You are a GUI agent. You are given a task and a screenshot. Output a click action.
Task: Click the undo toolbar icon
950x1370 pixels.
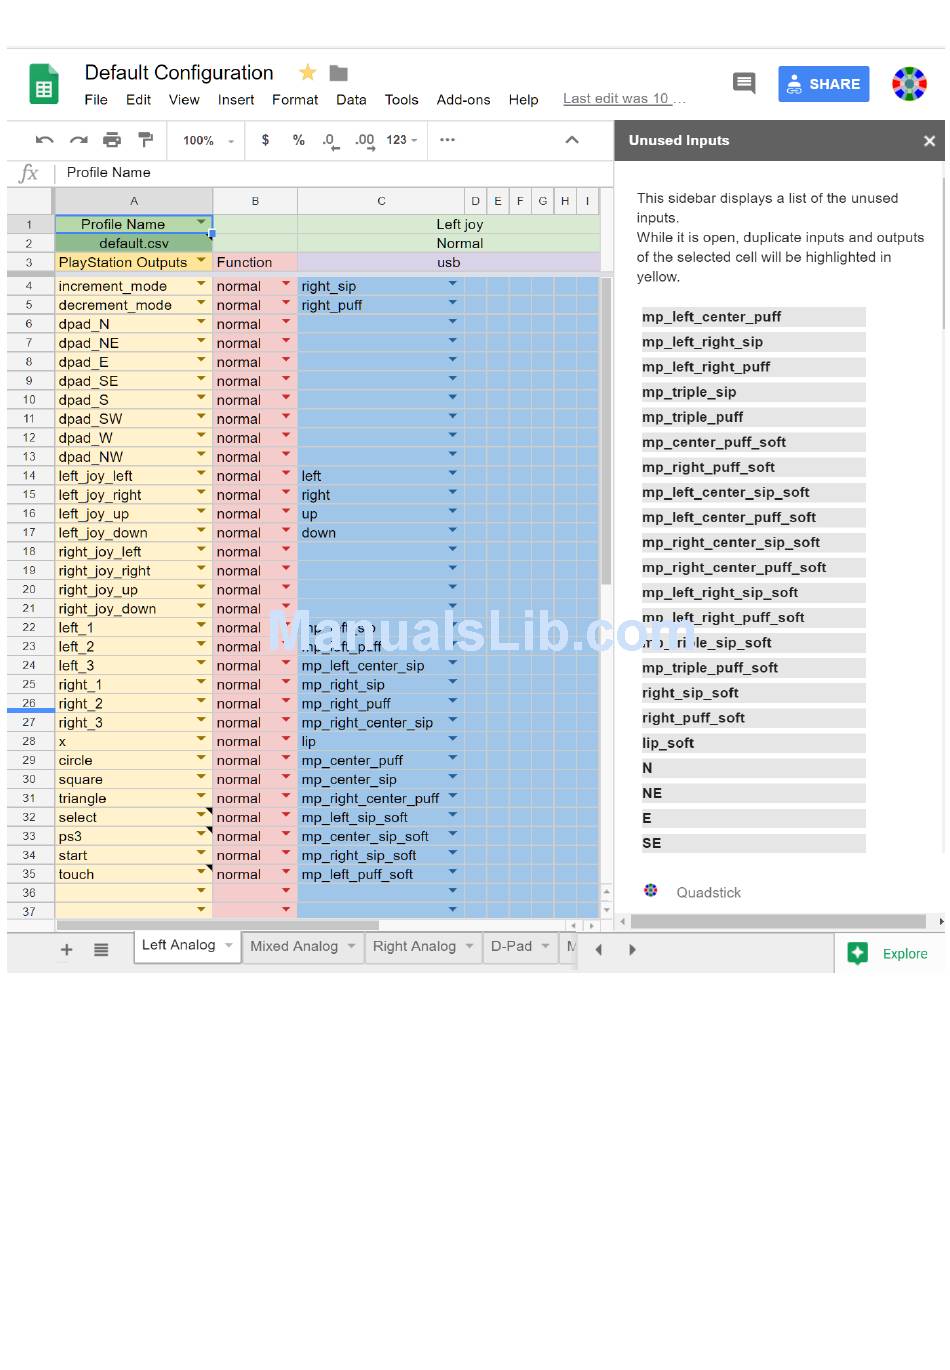(44, 140)
